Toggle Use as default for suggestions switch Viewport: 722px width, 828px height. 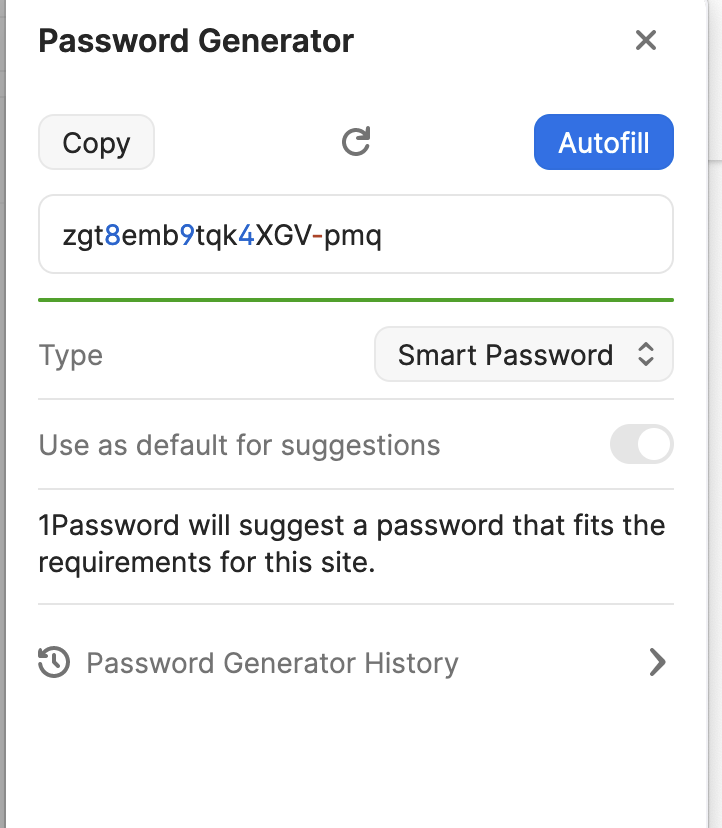click(641, 444)
